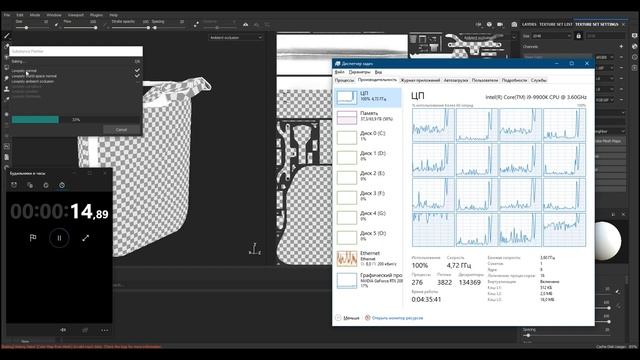Switch to the Layers panel tab
This screenshot has height=360, width=640.
529,24
